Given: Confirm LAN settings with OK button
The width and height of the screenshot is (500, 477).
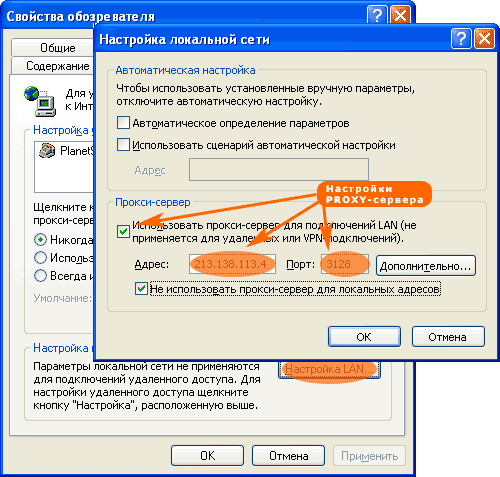Looking at the screenshot, I should (364, 337).
